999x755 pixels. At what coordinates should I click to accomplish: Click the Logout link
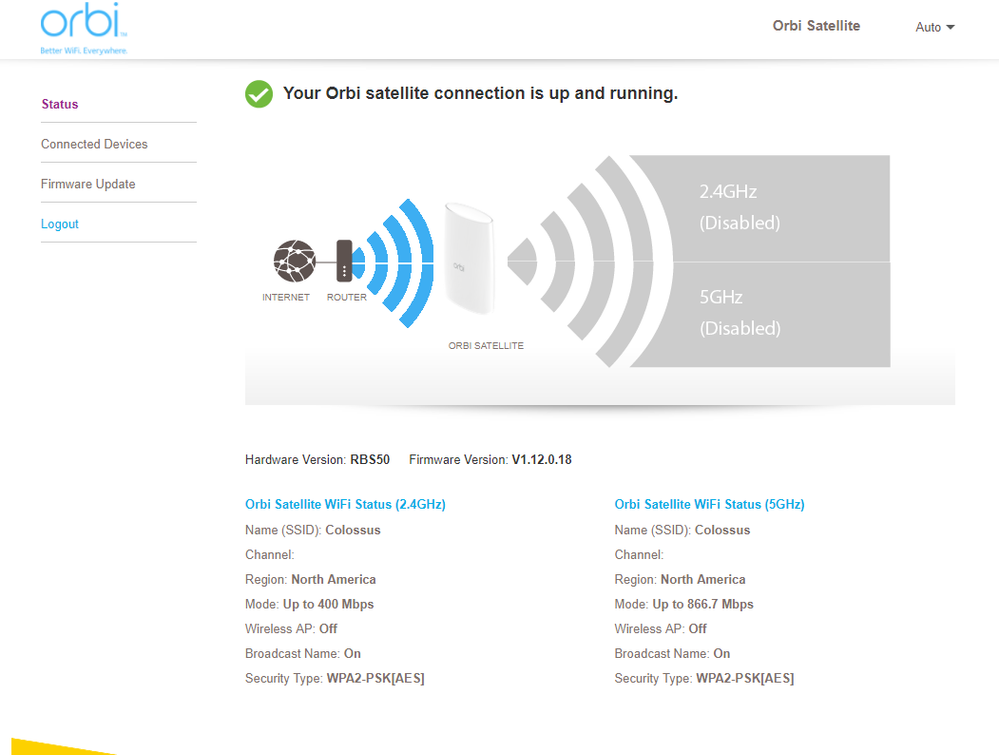coord(60,224)
